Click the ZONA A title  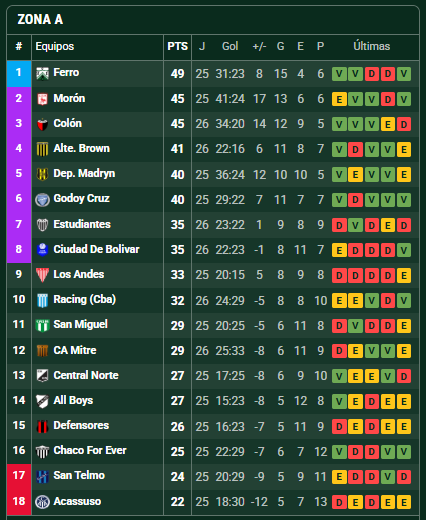click(x=40, y=20)
